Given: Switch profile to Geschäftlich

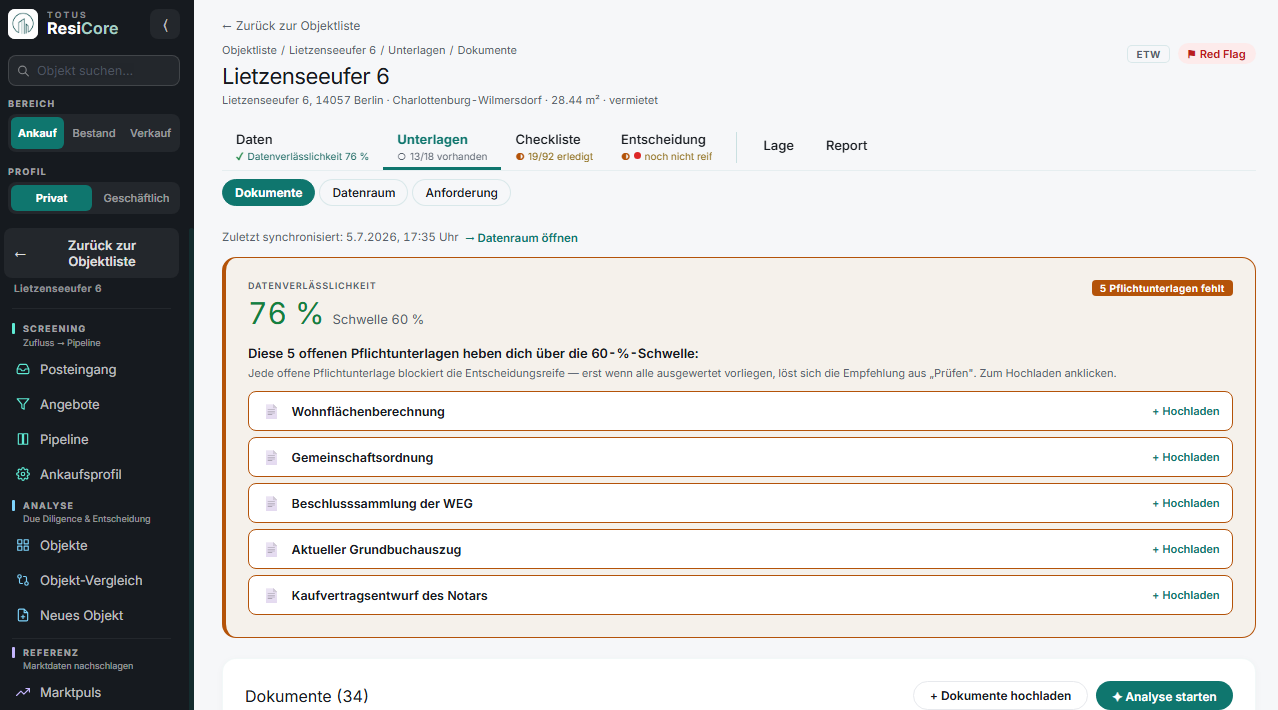Looking at the screenshot, I should point(136,198).
